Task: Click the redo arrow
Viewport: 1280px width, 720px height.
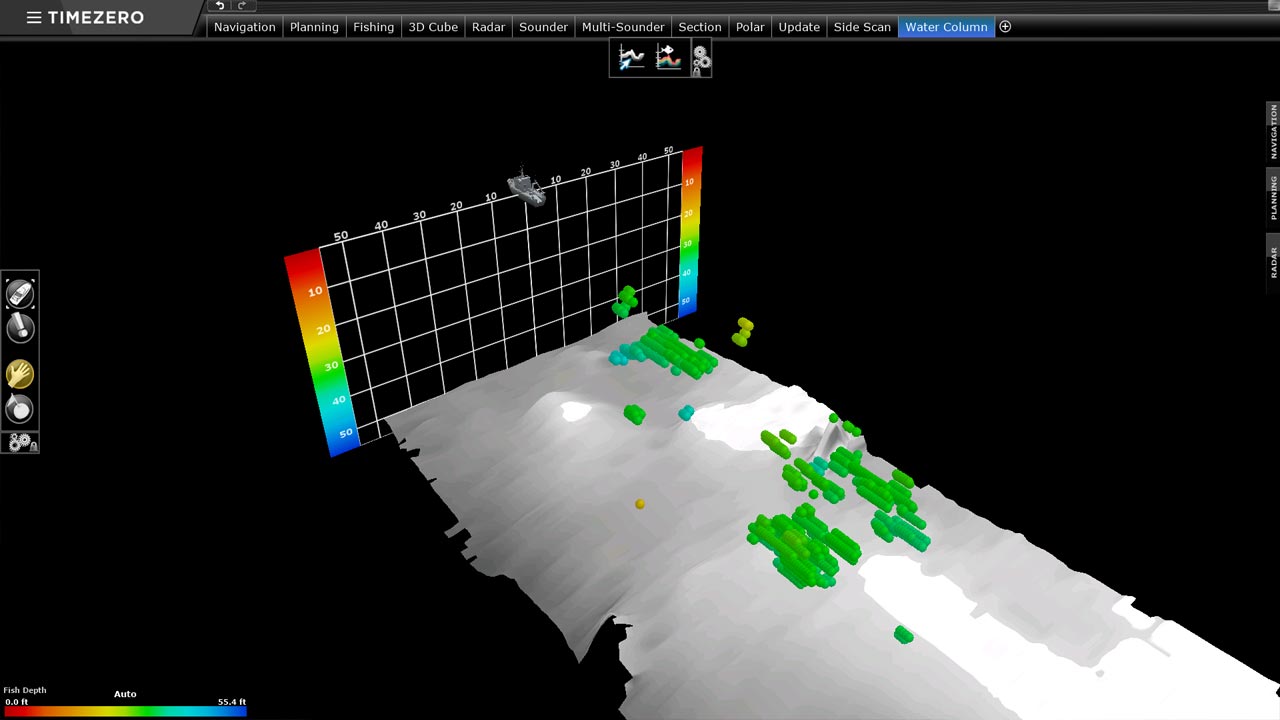Action: pos(241,6)
